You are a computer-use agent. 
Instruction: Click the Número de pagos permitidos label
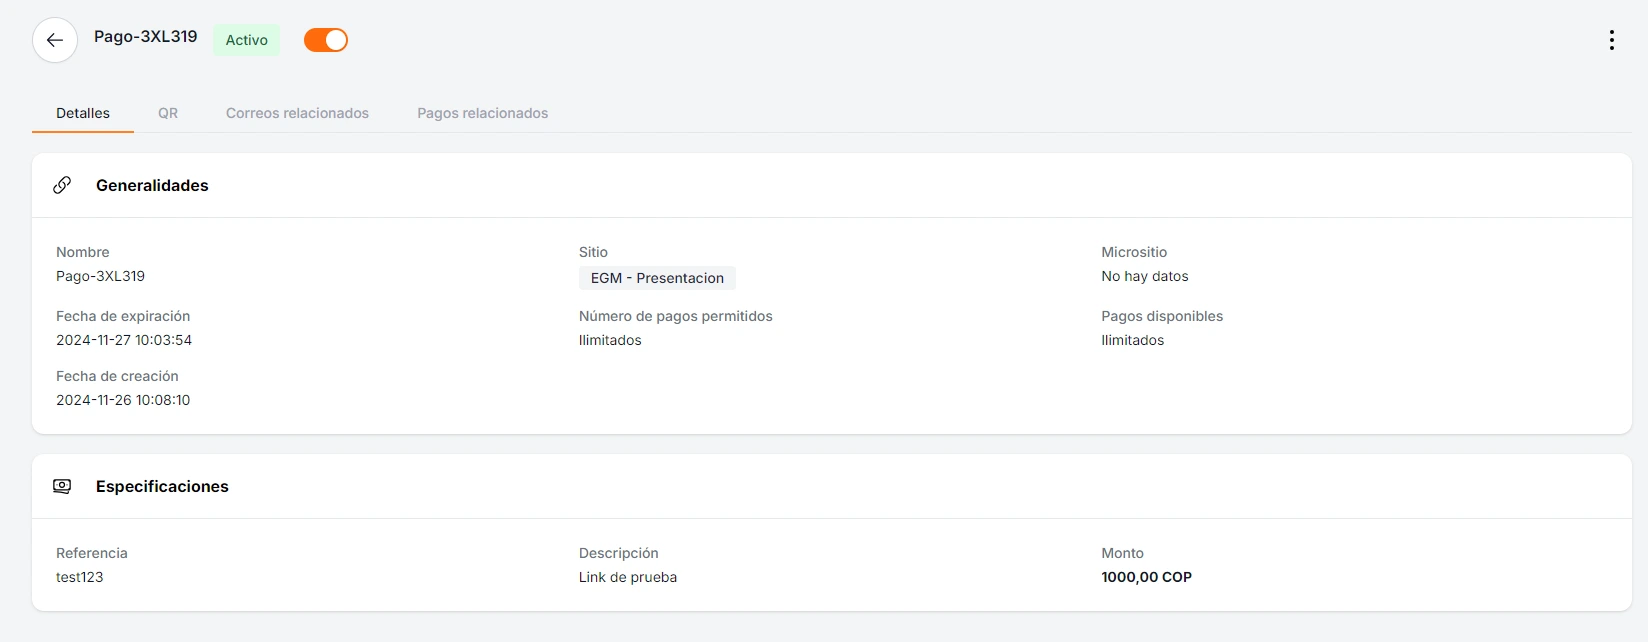coord(676,316)
